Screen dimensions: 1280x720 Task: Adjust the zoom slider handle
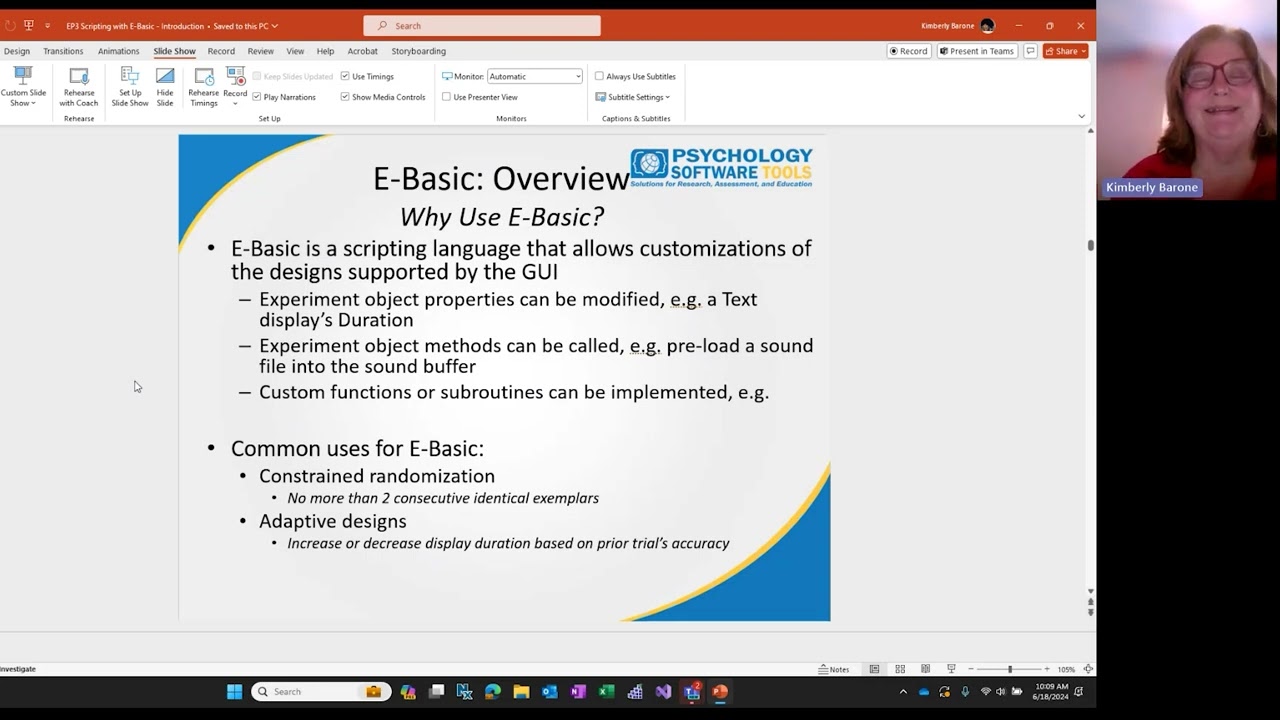tap(1010, 669)
